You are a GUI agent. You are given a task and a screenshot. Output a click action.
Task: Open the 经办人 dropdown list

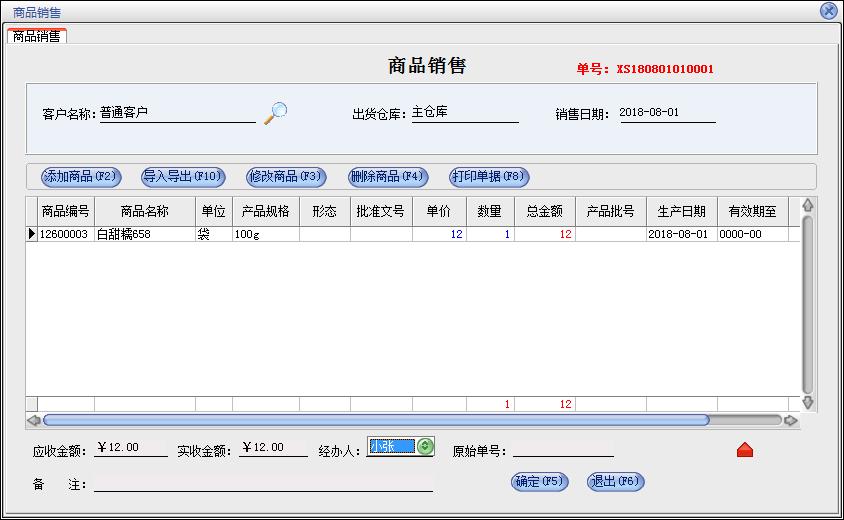425,447
